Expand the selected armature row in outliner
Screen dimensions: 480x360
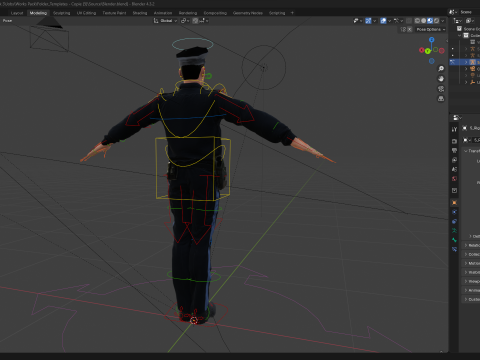pyautogui.click(x=466, y=62)
